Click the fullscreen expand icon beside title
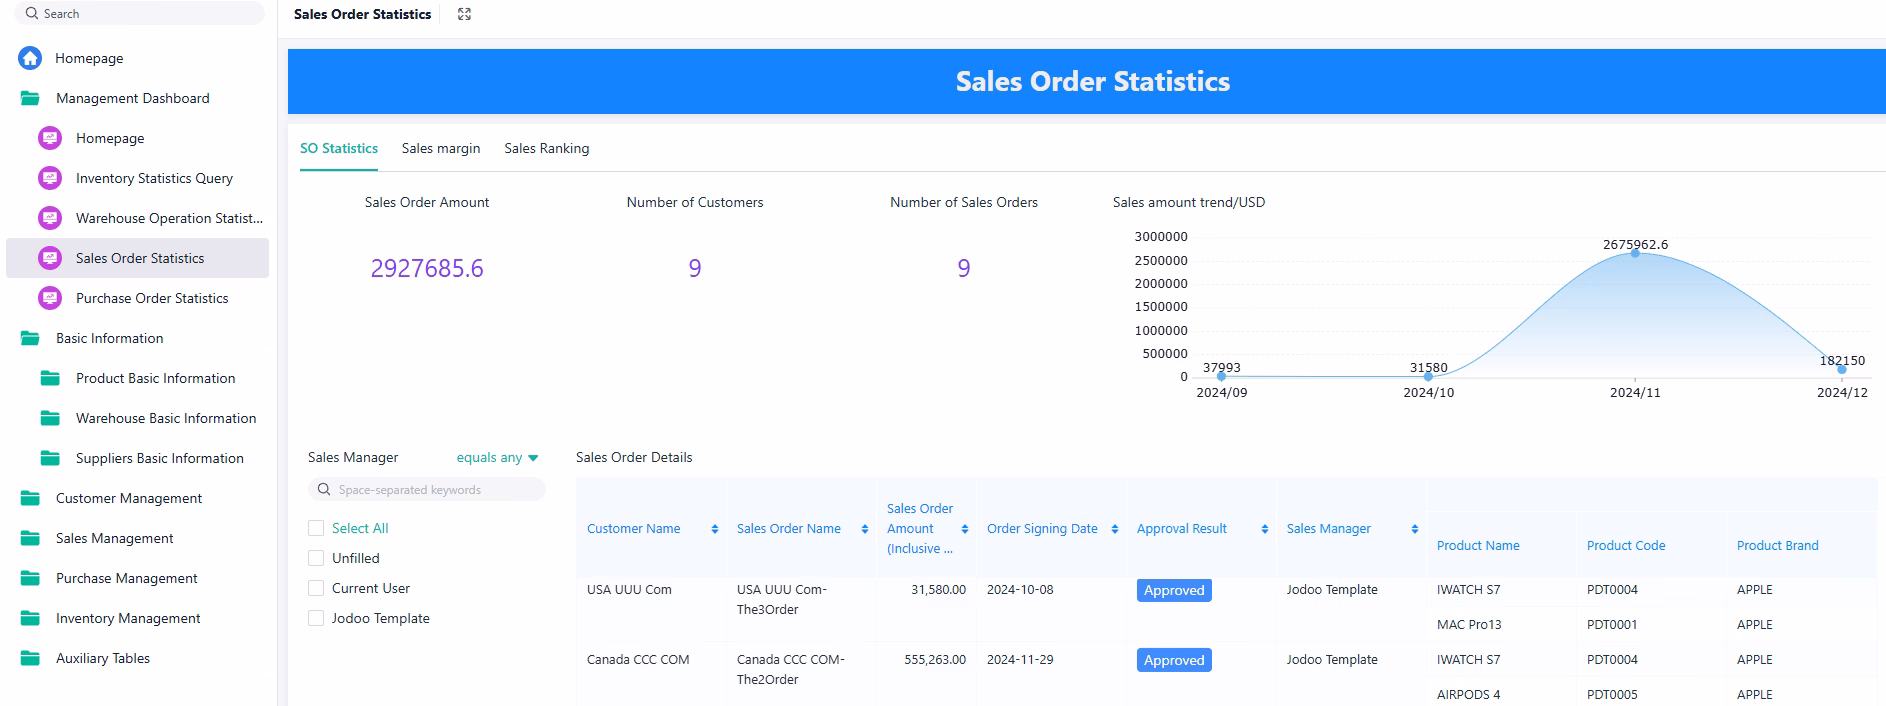 point(464,14)
